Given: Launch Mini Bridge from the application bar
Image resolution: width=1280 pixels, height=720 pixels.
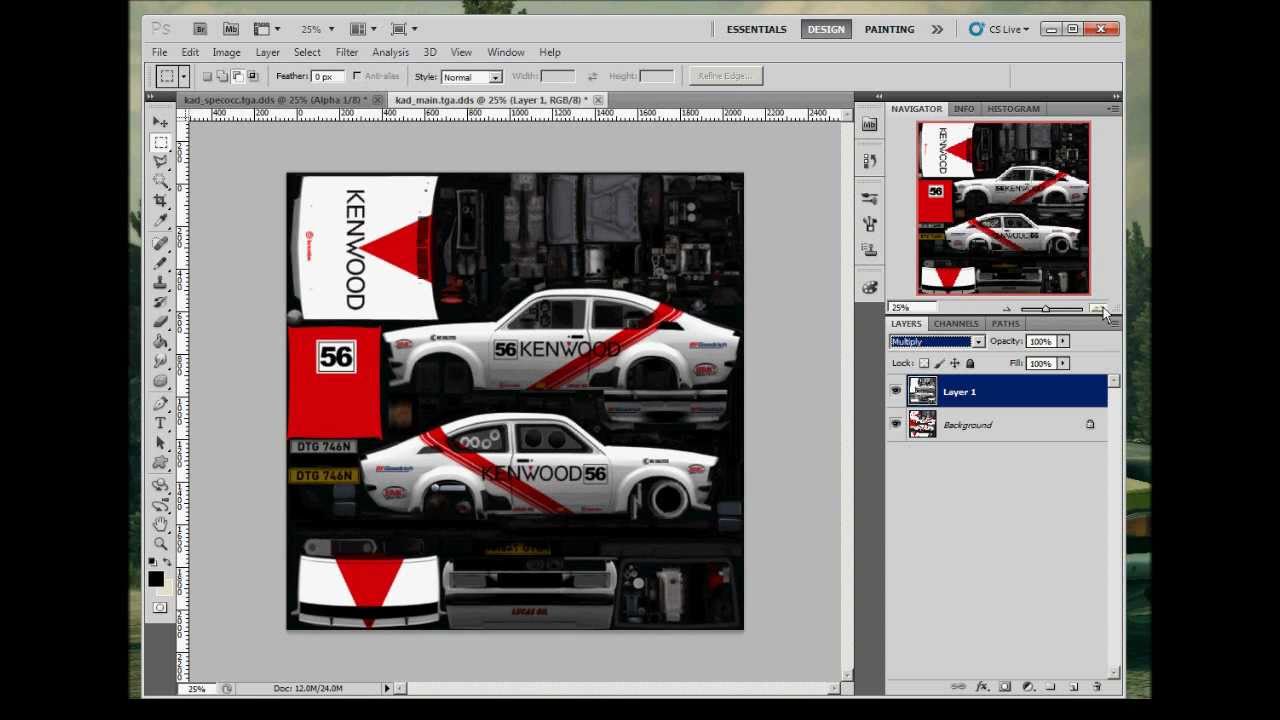Looking at the screenshot, I should (231, 29).
